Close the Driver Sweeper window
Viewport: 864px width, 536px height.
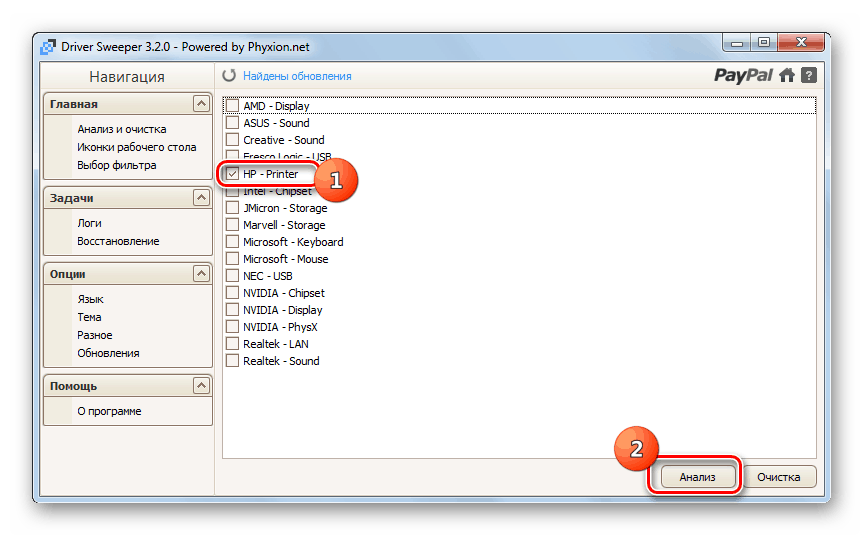(x=799, y=42)
